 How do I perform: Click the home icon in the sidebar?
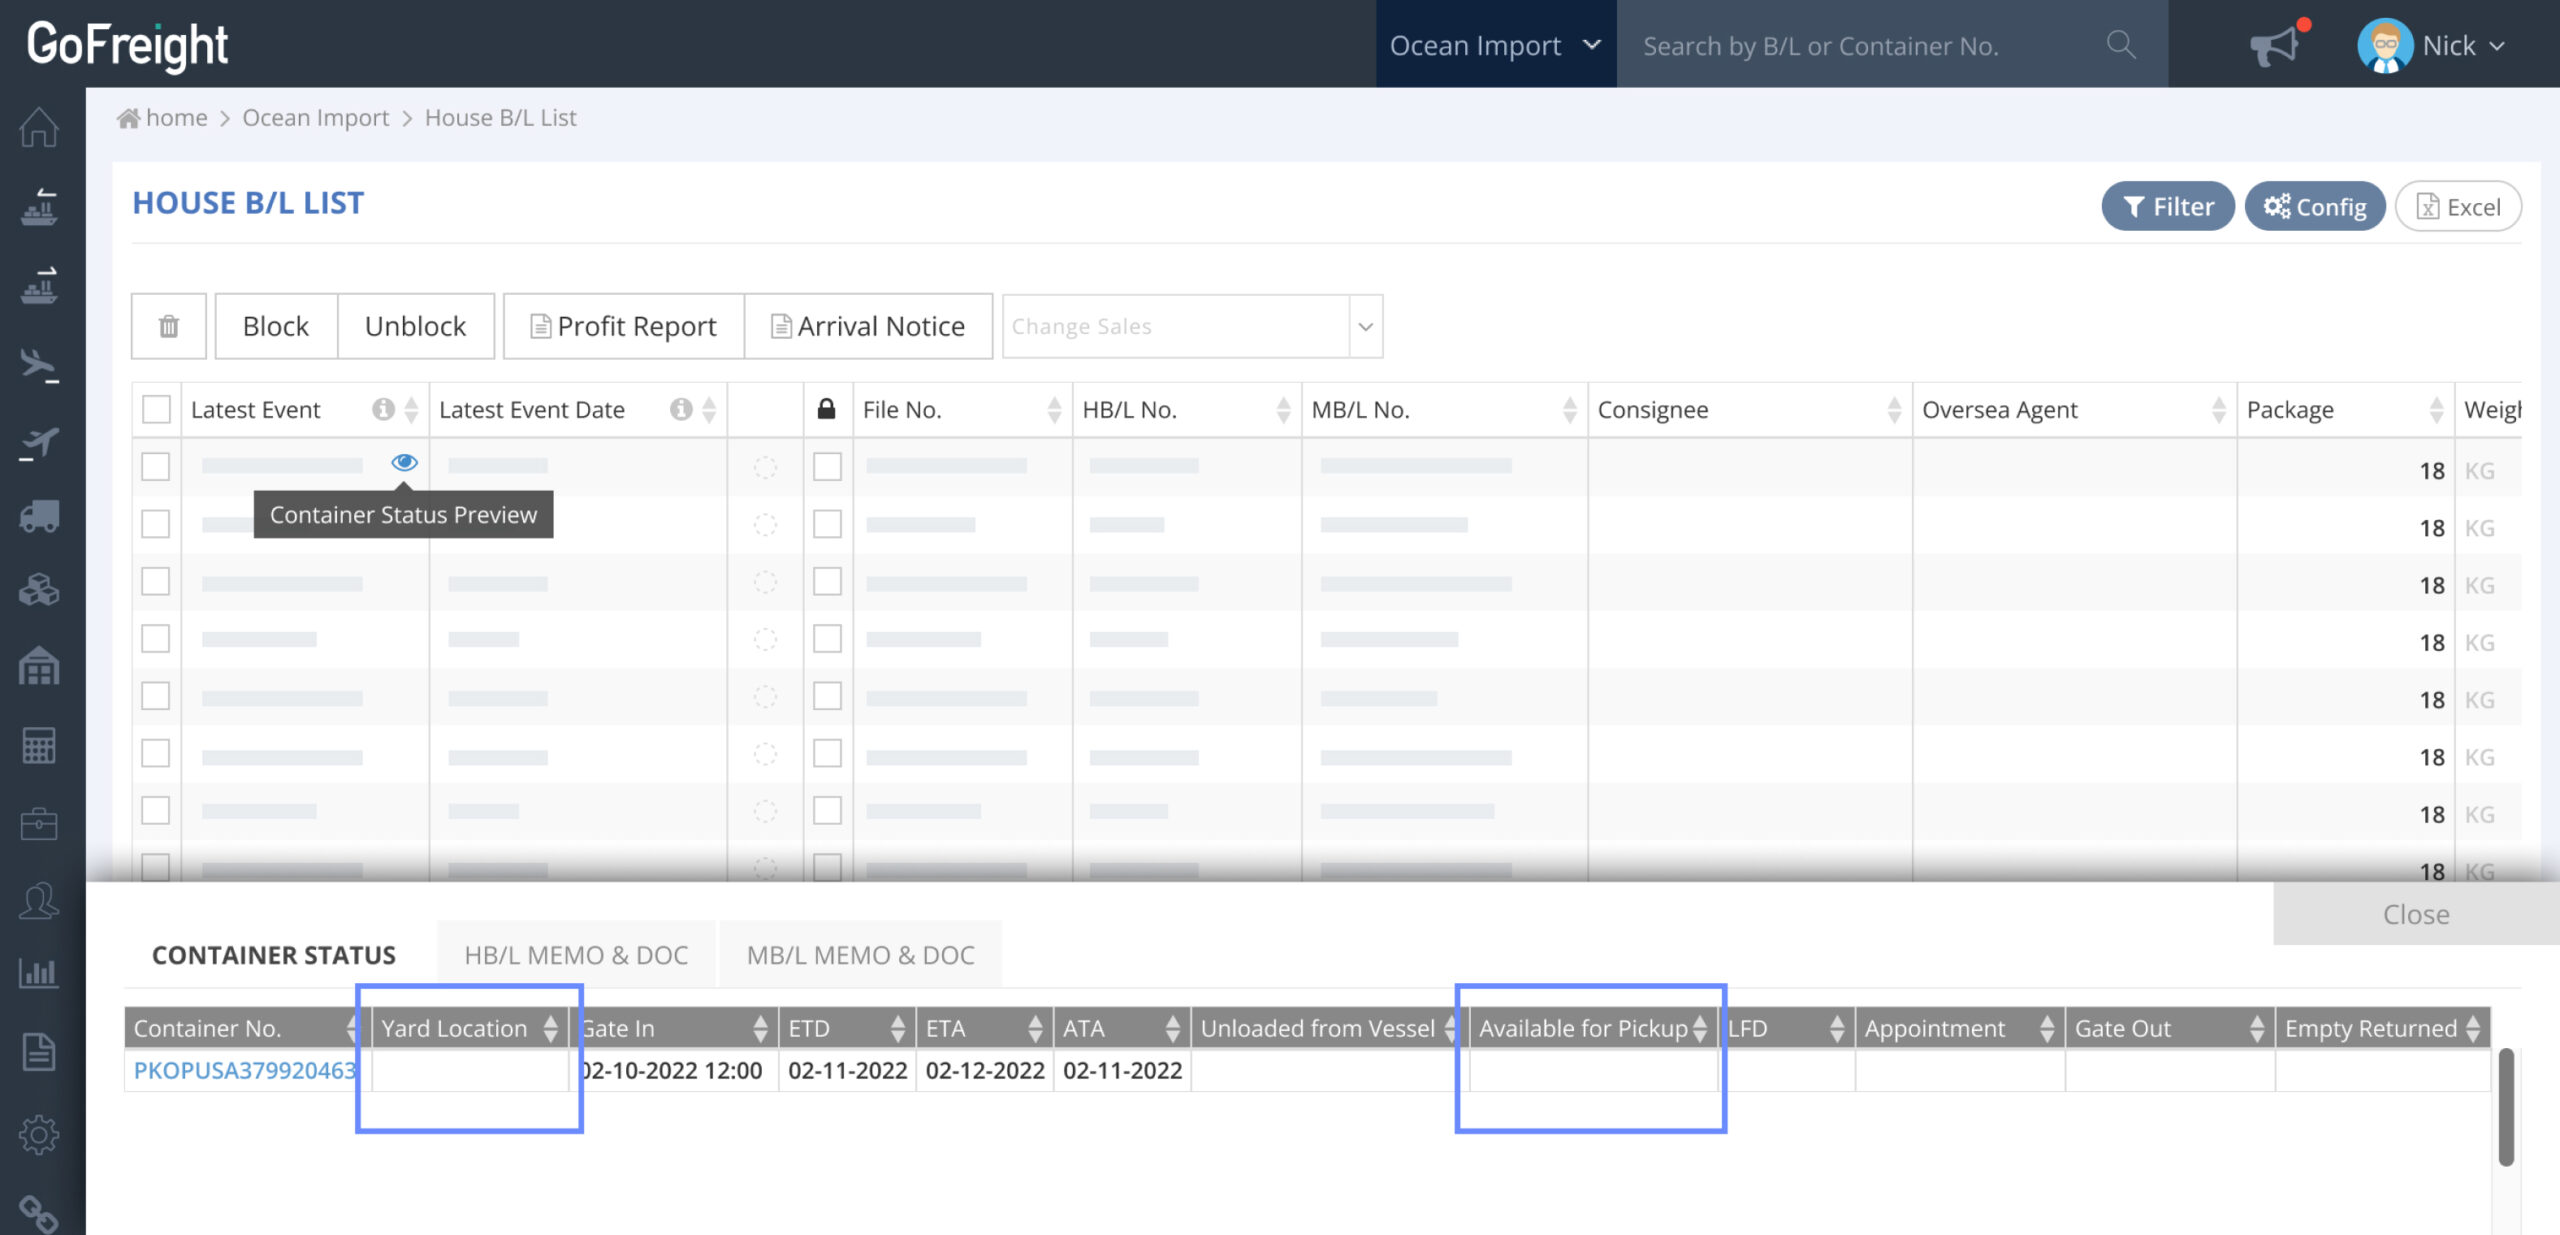[39, 127]
